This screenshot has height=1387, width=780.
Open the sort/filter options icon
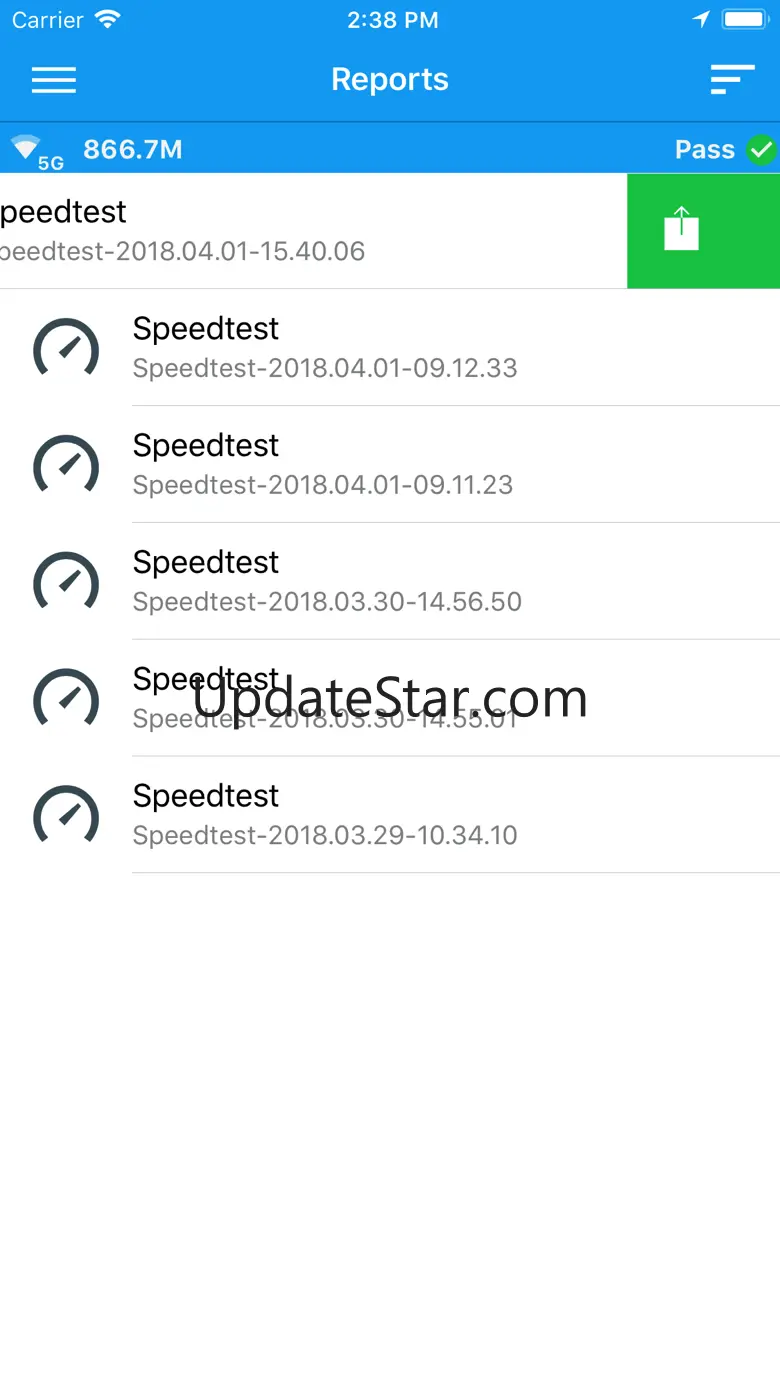pyautogui.click(x=732, y=80)
